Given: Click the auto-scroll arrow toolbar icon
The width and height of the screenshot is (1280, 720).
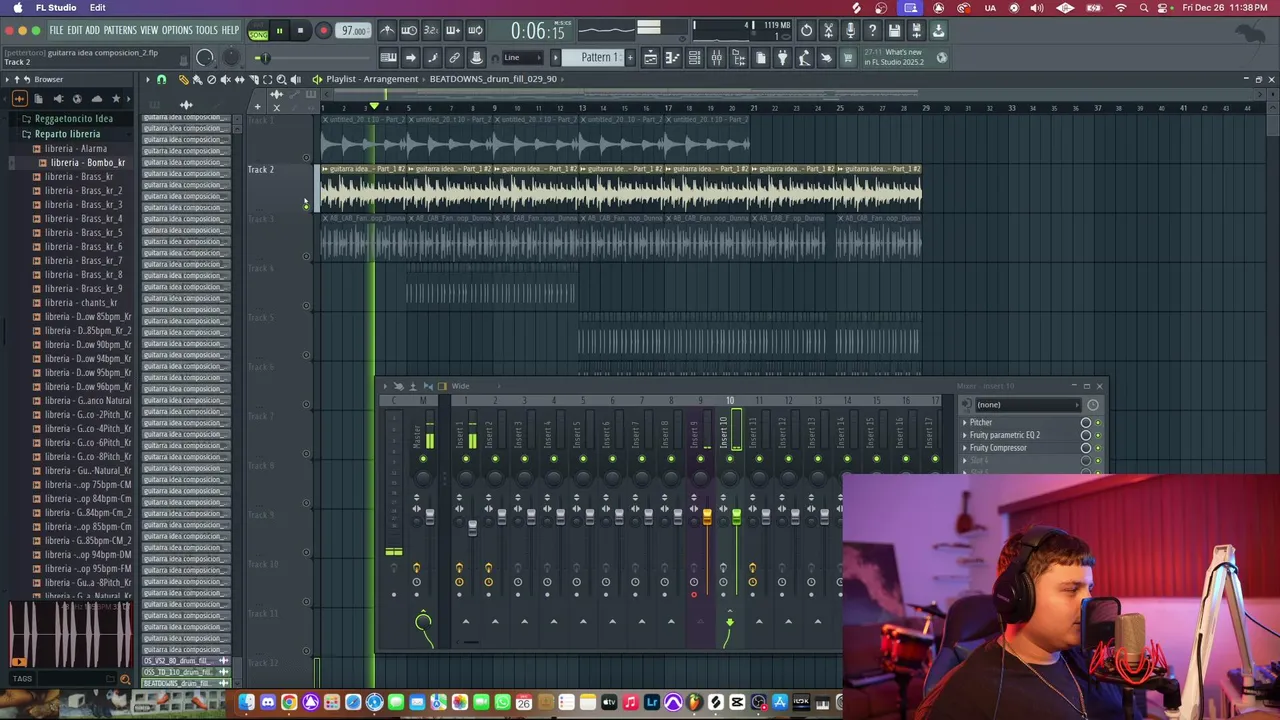Looking at the screenshot, I should [410, 58].
